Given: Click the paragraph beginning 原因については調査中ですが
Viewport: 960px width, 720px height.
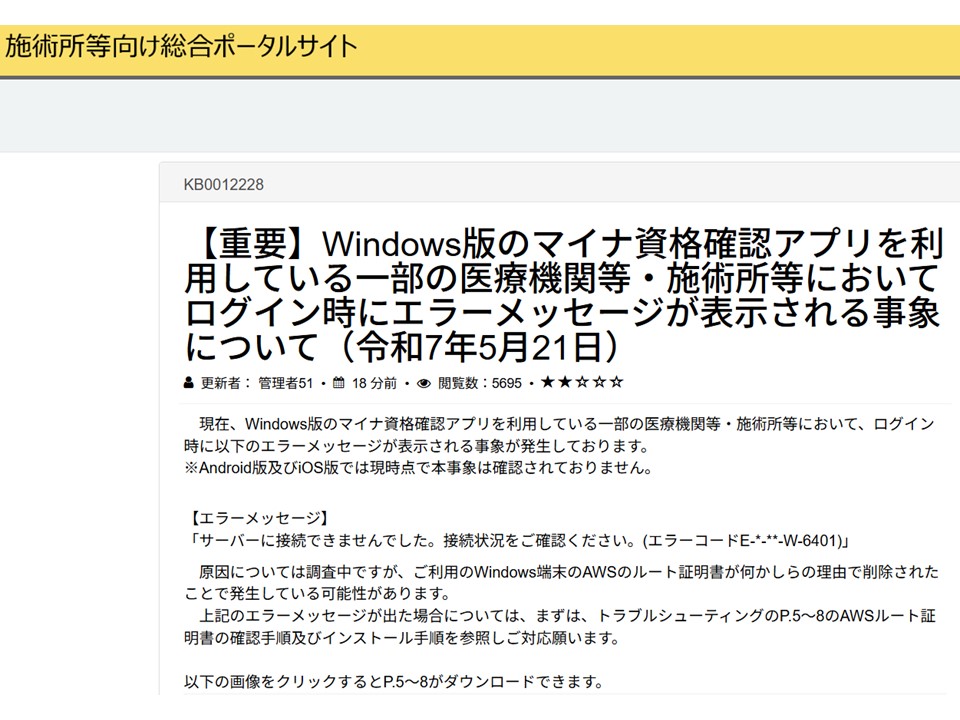Looking at the screenshot, I should click(561, 583).
